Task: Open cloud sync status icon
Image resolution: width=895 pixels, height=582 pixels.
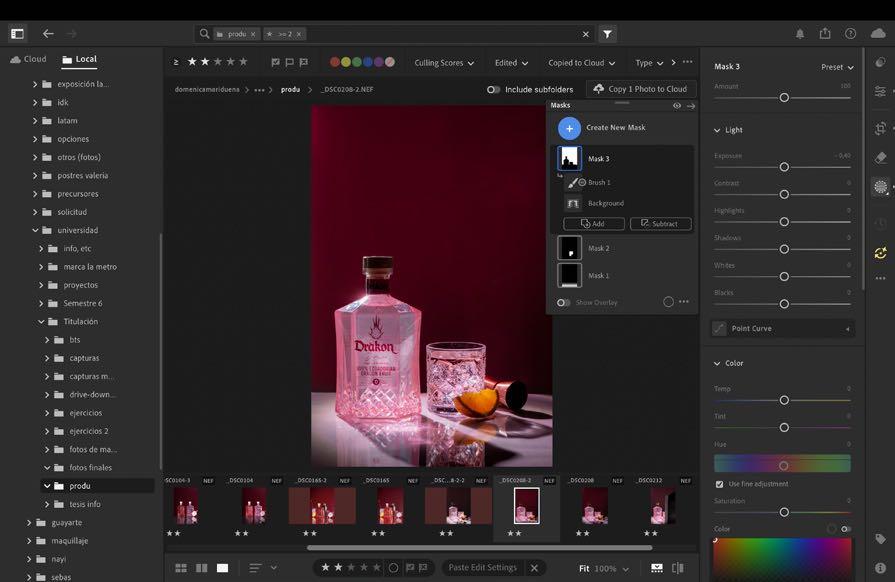Action: [x=878, y=33]
